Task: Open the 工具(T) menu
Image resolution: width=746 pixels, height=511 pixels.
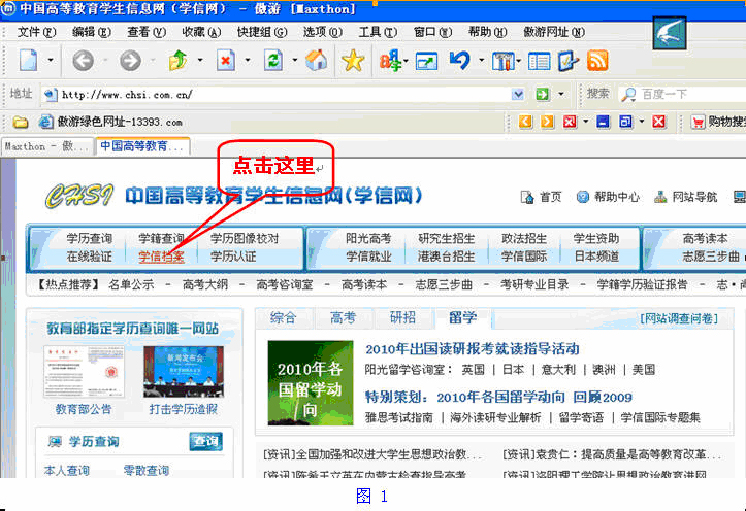Action: 377,32
